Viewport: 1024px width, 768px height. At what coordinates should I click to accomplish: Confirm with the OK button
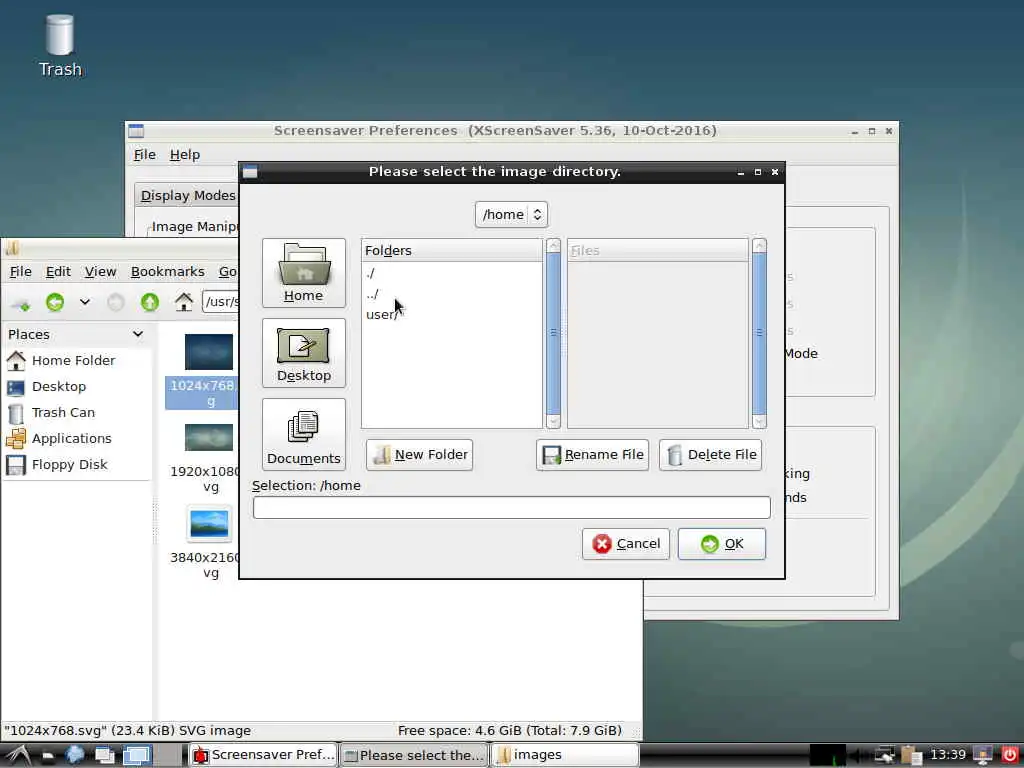[x=722, y=544]
